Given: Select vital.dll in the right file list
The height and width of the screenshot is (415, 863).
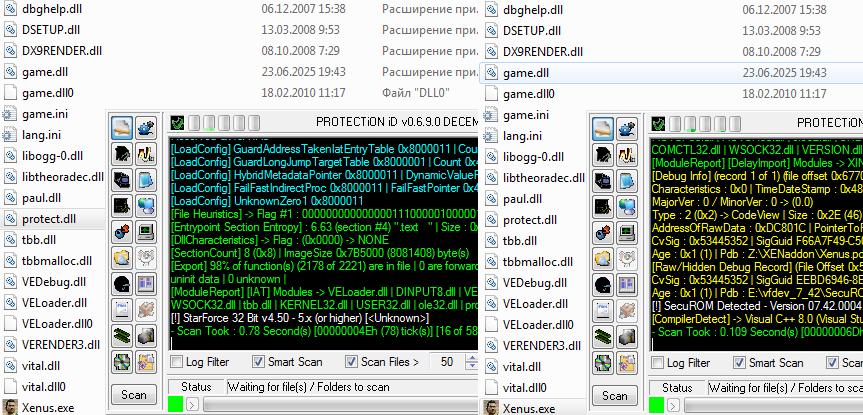Looking at the screenshot, I should click(521, 367).
